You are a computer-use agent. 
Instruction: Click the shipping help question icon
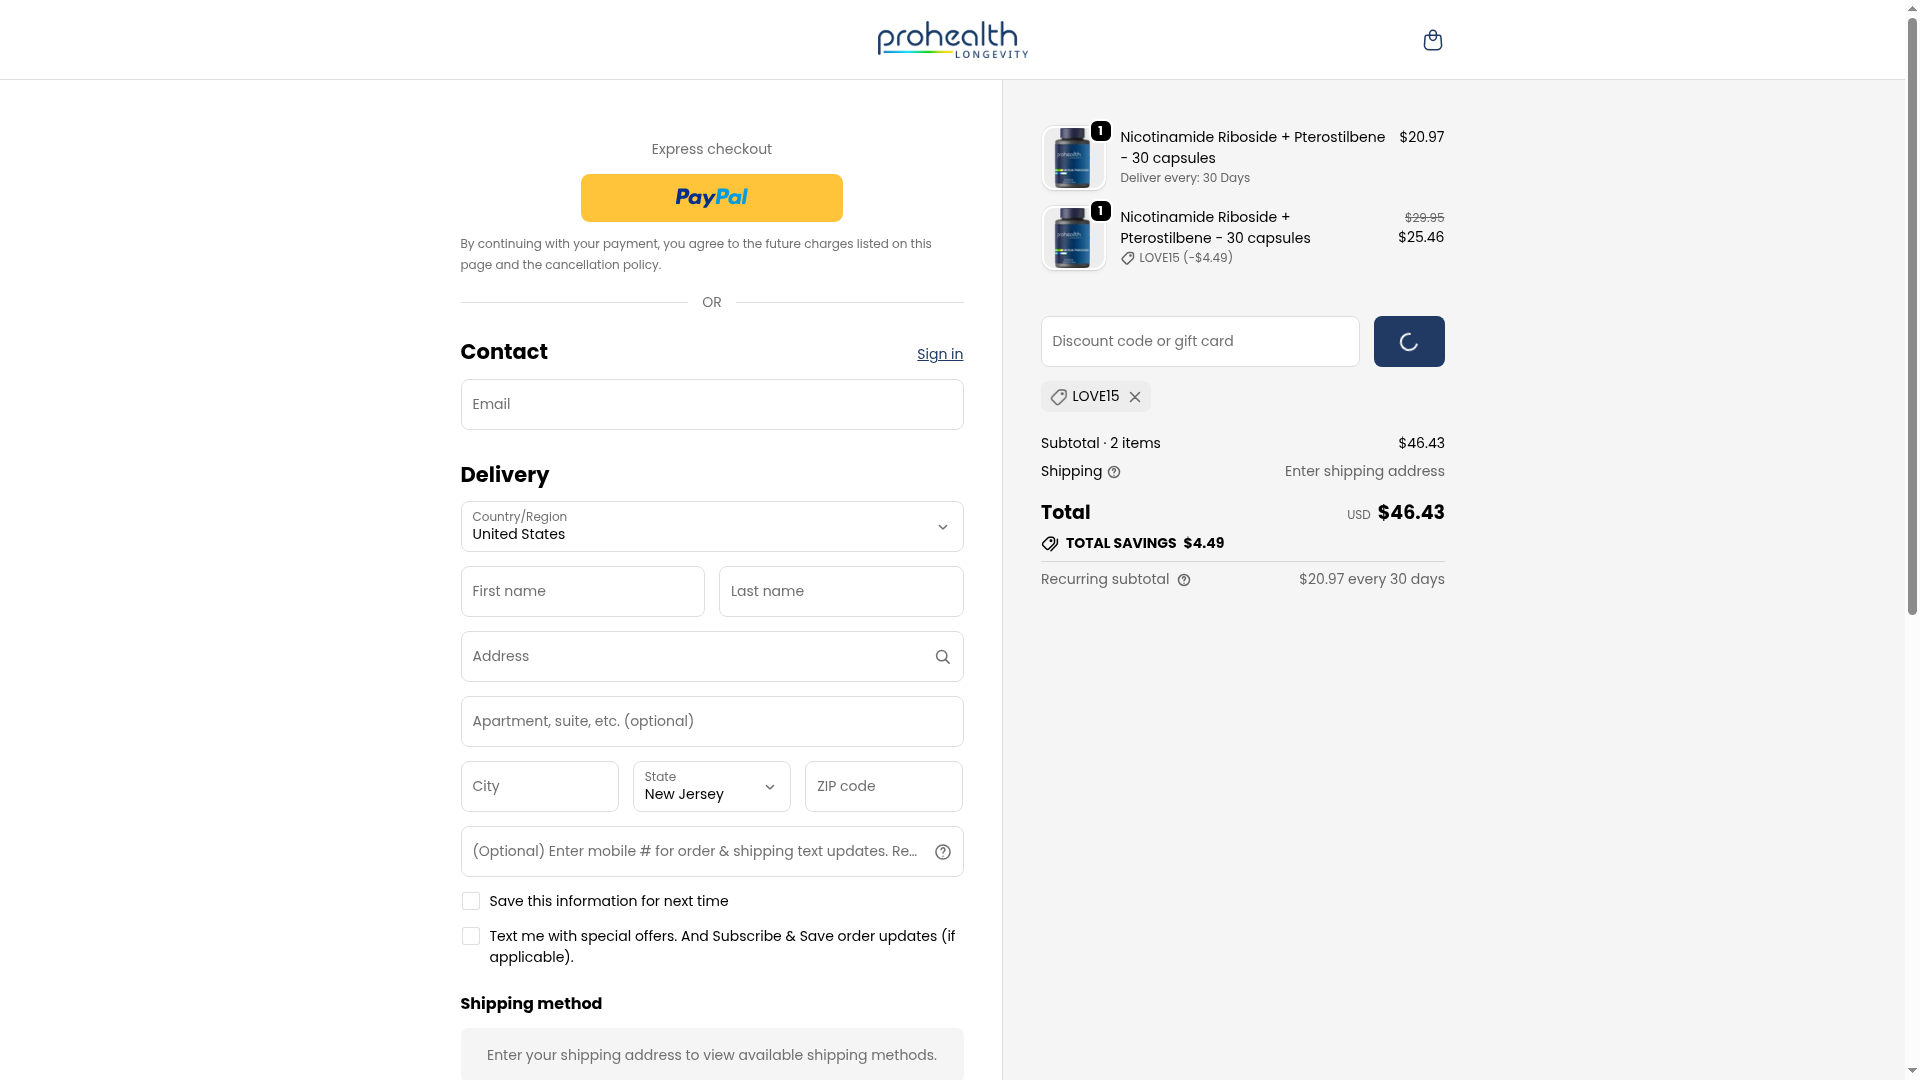(x=1114, y=472)
